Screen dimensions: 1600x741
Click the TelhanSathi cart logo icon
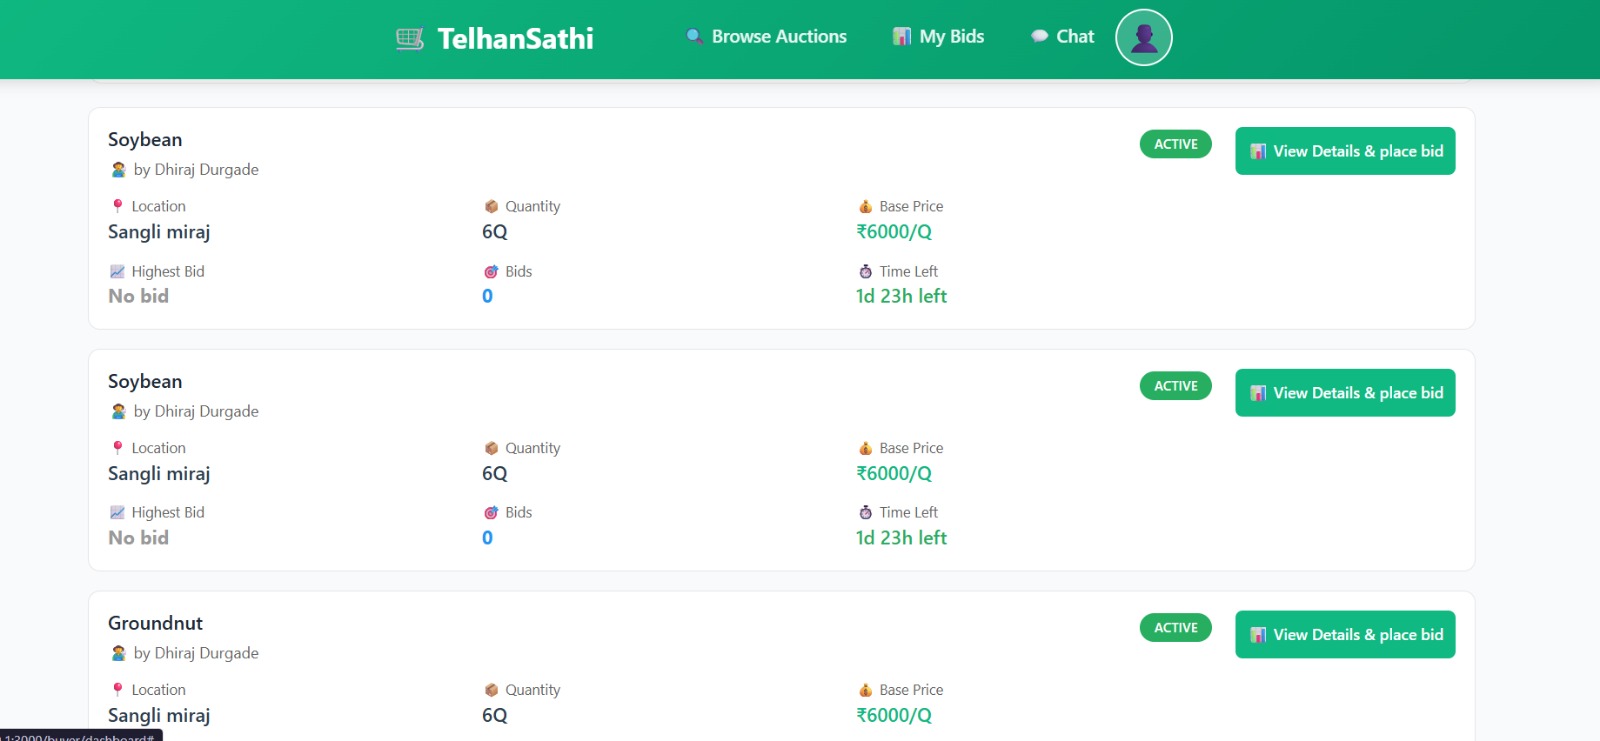coord(410,37)
